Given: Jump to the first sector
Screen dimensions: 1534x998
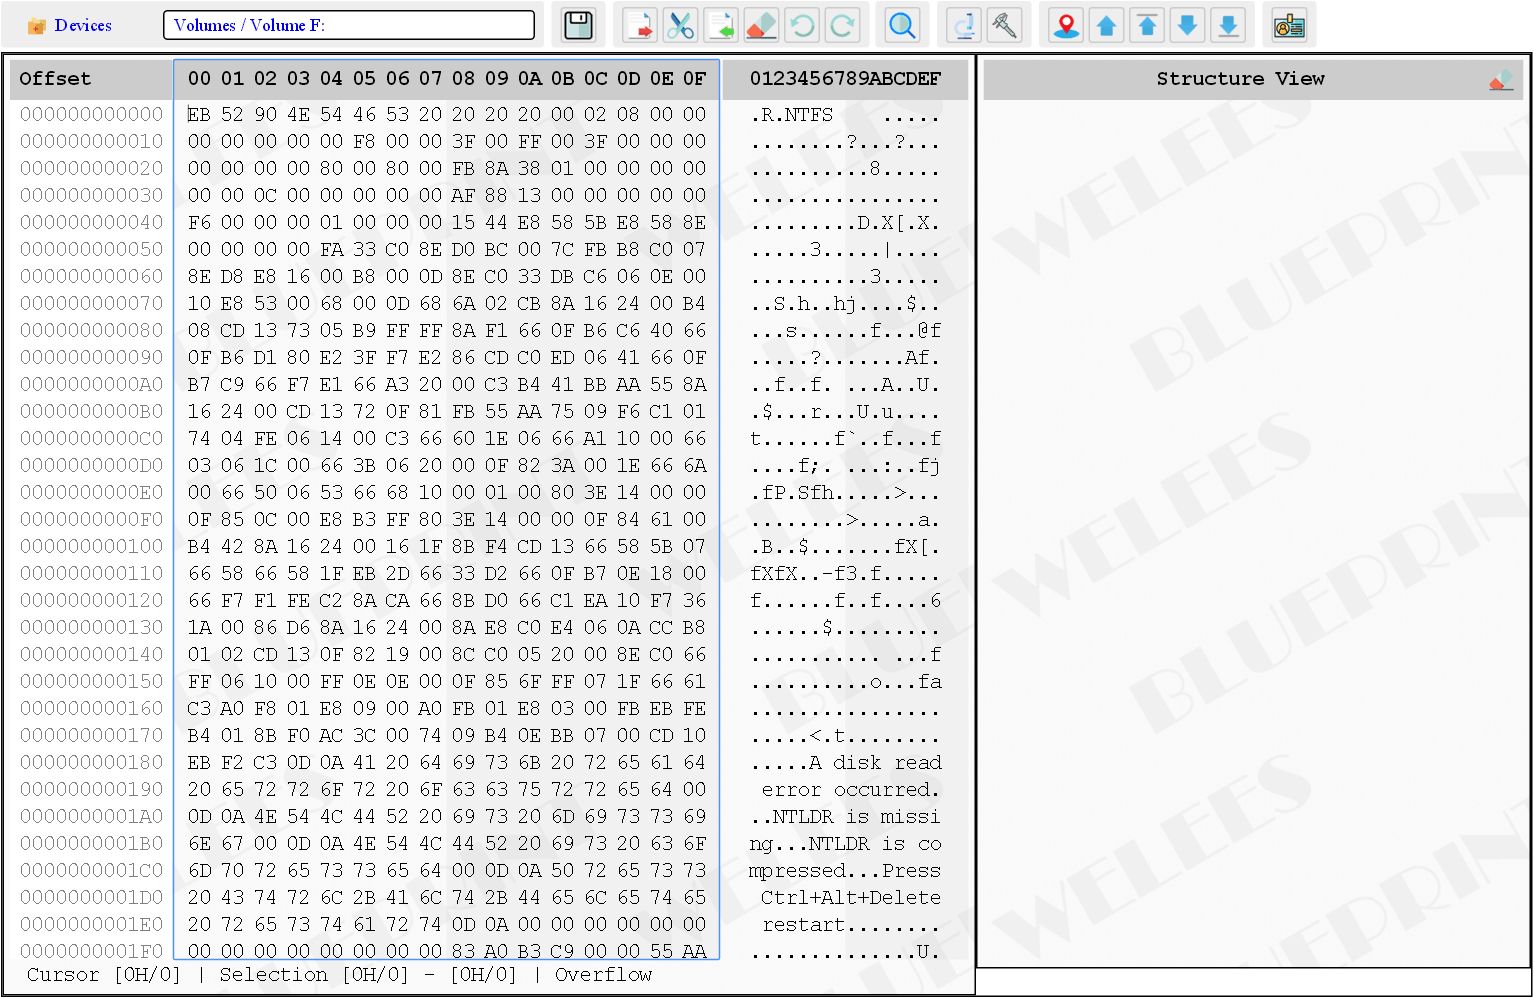Looking at the screenshot, I should 1147,25.
